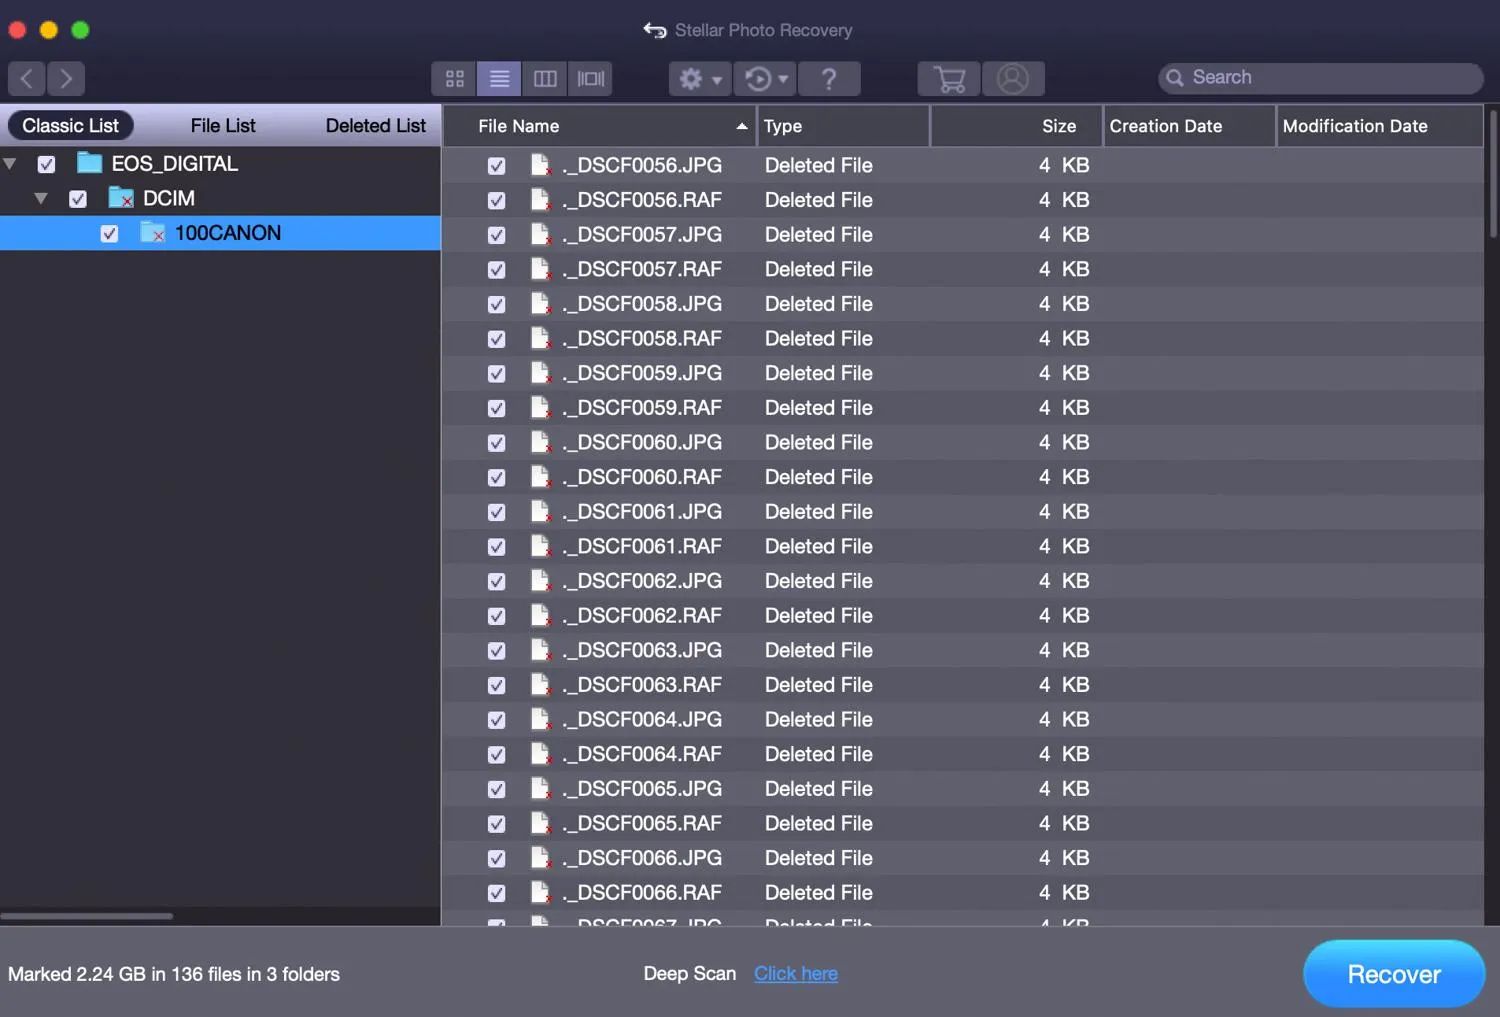The width and height of the screenshot is (1500, 1017).
Task: Select the EOS_DIGITAL folder icon
Action: [90, 163]
